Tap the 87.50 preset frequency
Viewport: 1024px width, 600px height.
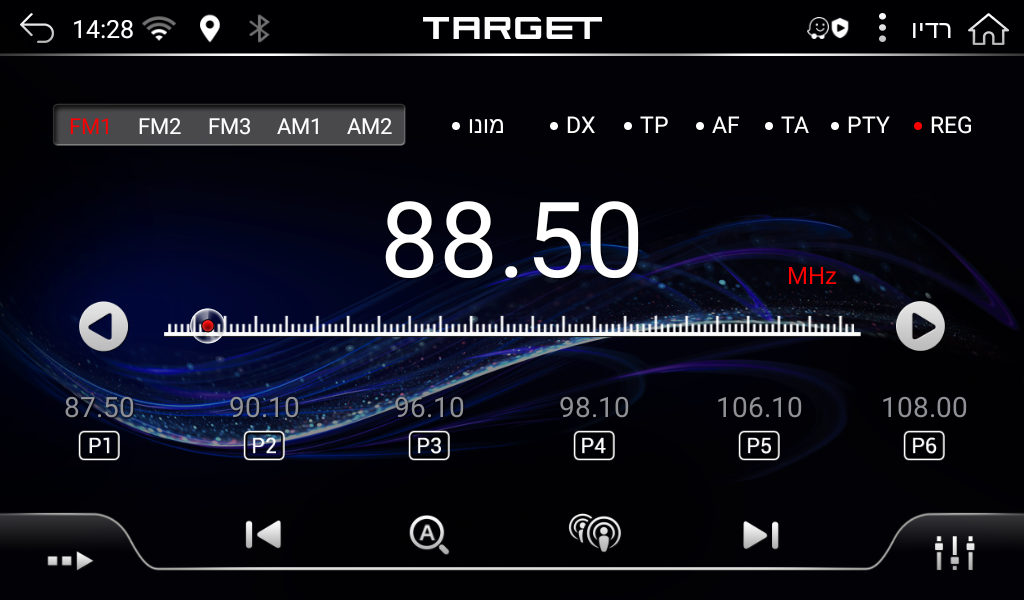[x=99, y=408]
